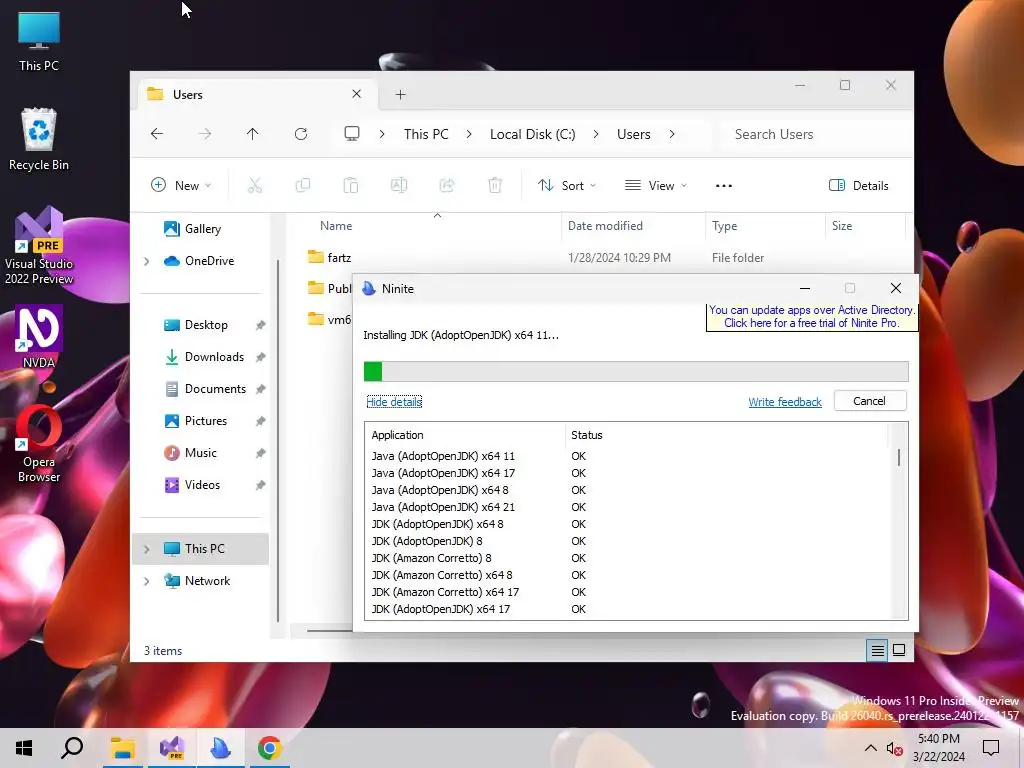The image size is (1024, 768).
Task: Expand chevron after This PC breadcrumb
Action: (469, 134)
